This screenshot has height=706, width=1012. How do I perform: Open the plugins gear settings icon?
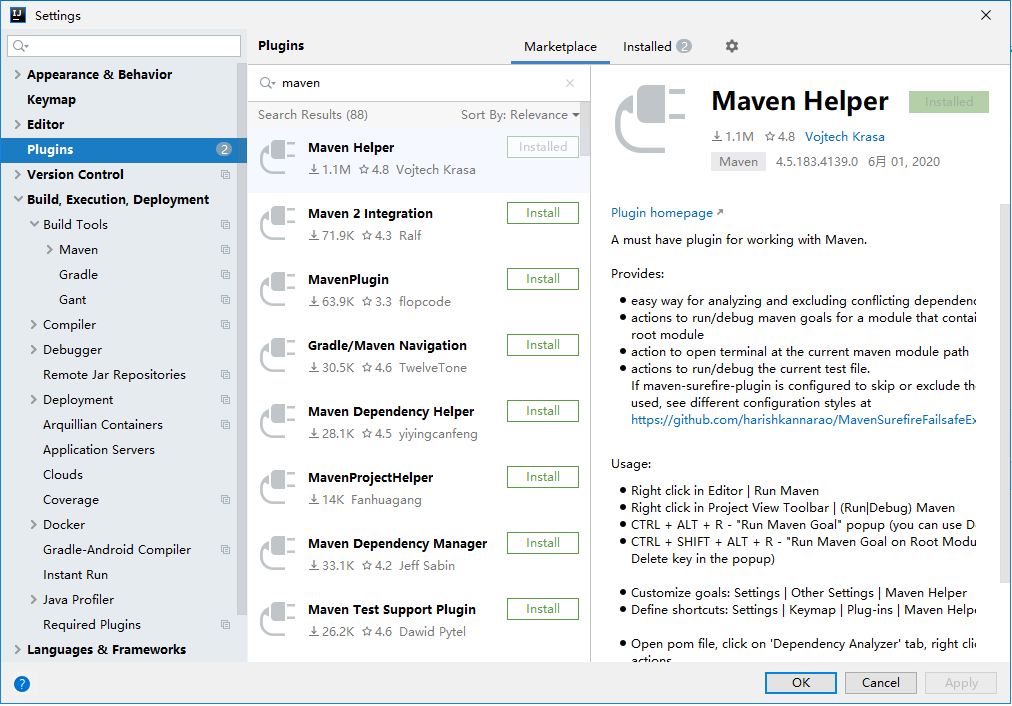[731, 46]
